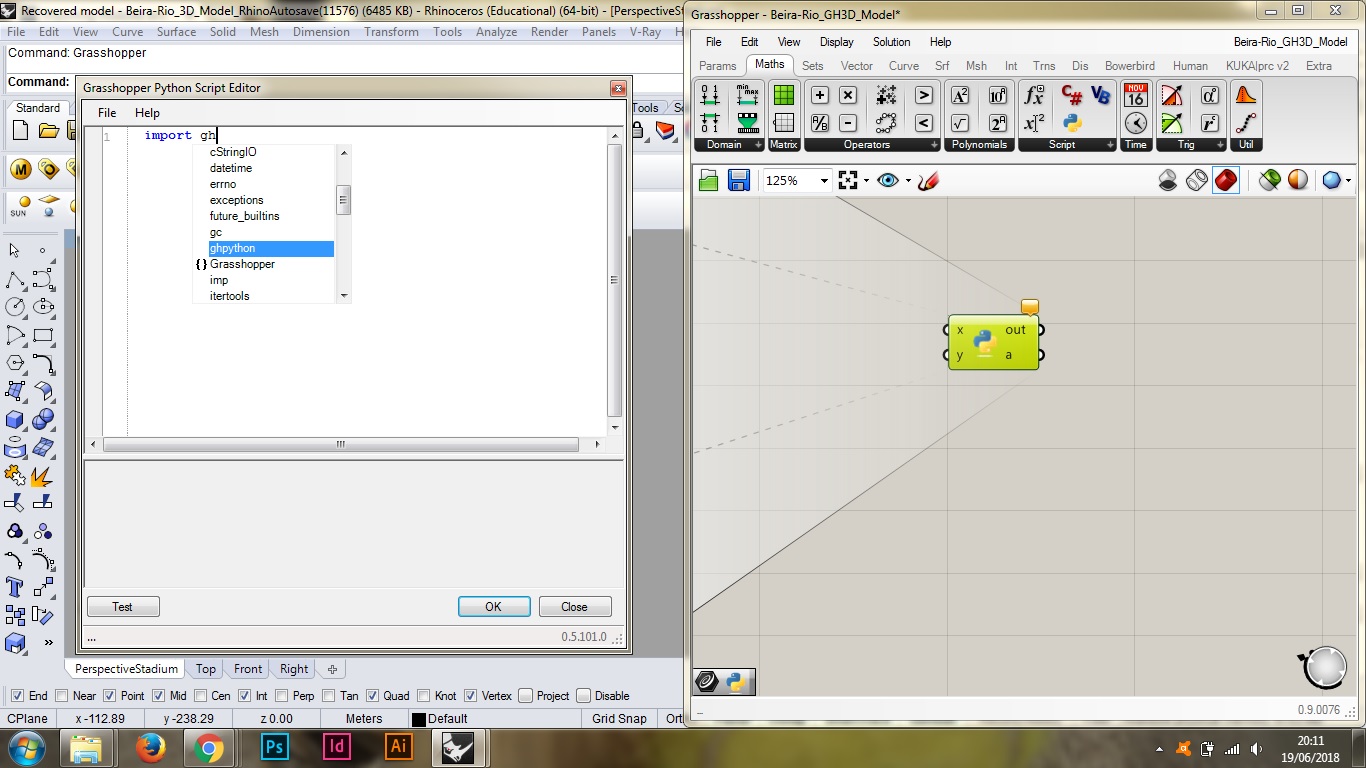This screenshot has height=768, width=1366.
Task: Click the Rhino Command input field
Action: tap(375, 82)
